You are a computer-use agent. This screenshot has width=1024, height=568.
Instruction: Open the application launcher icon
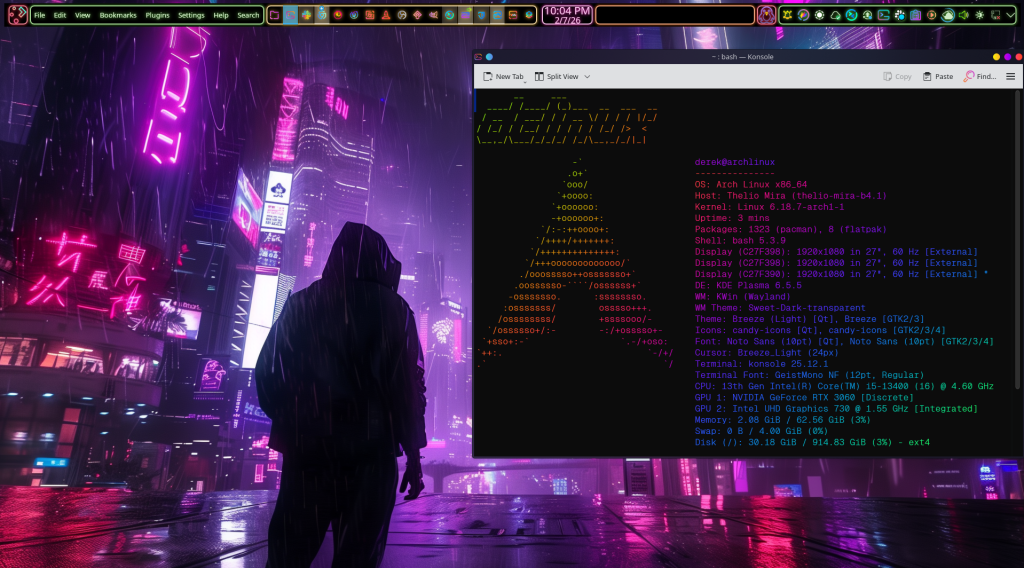click(17, 15)
